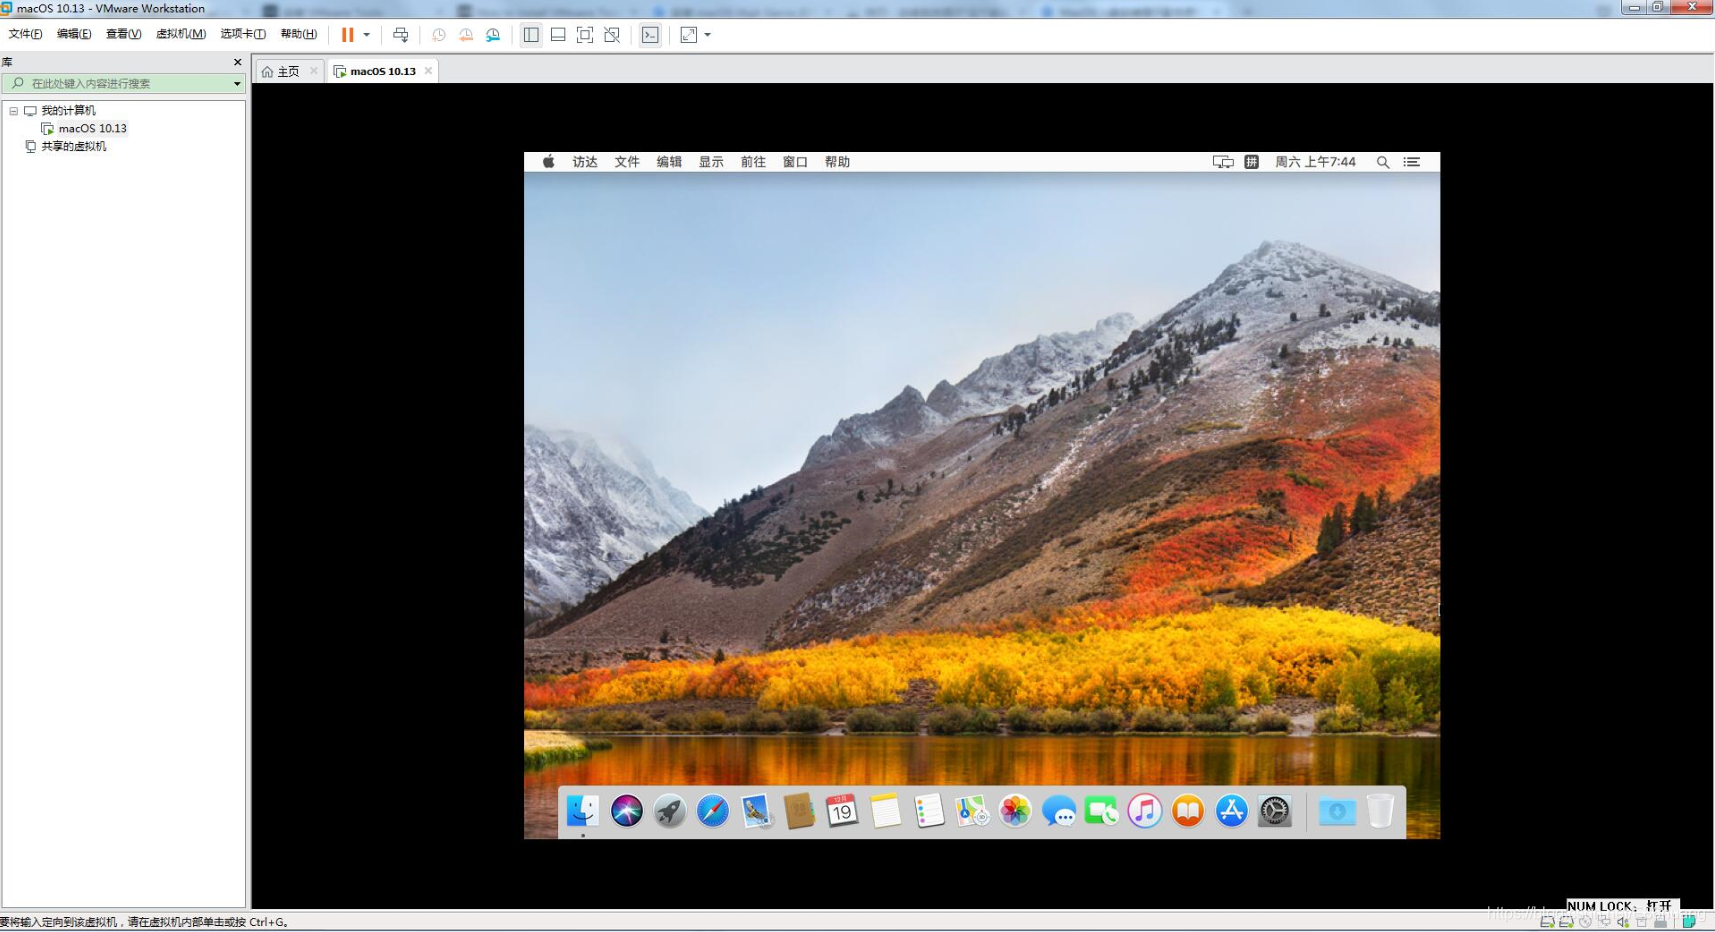This screenshot has height=932, width=1715.
Task: Open the 帮助(H) menu
Action: 298,34
